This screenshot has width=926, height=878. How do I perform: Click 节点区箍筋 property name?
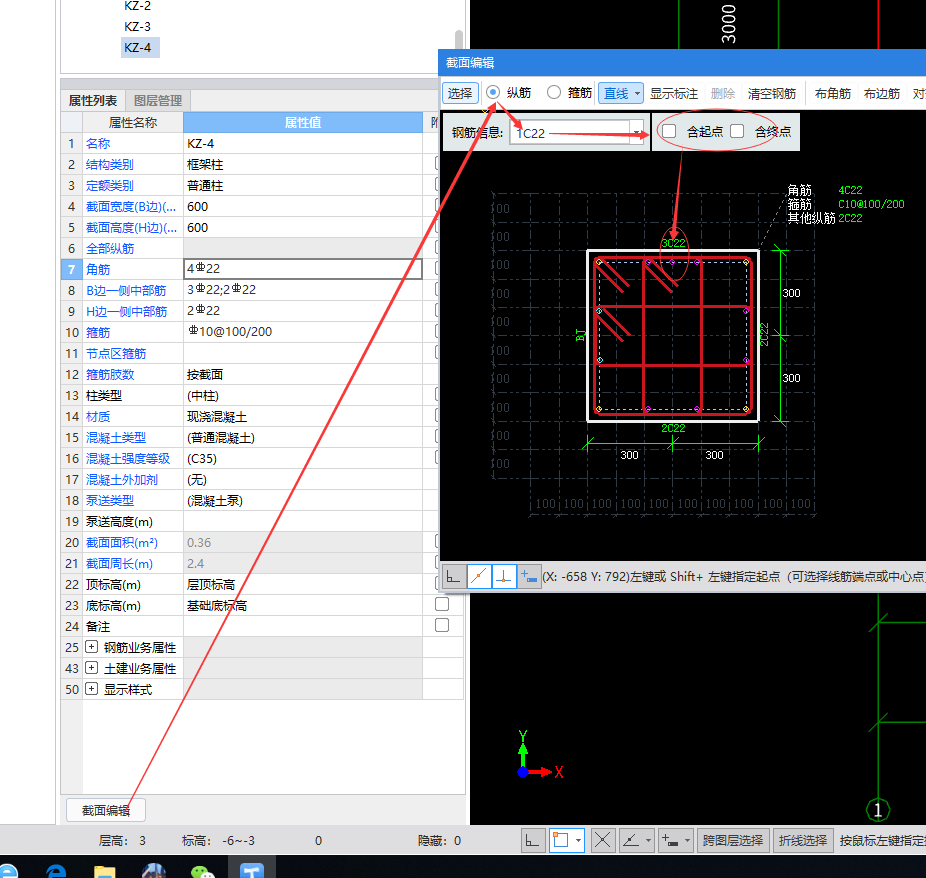(x=116, y=353)
